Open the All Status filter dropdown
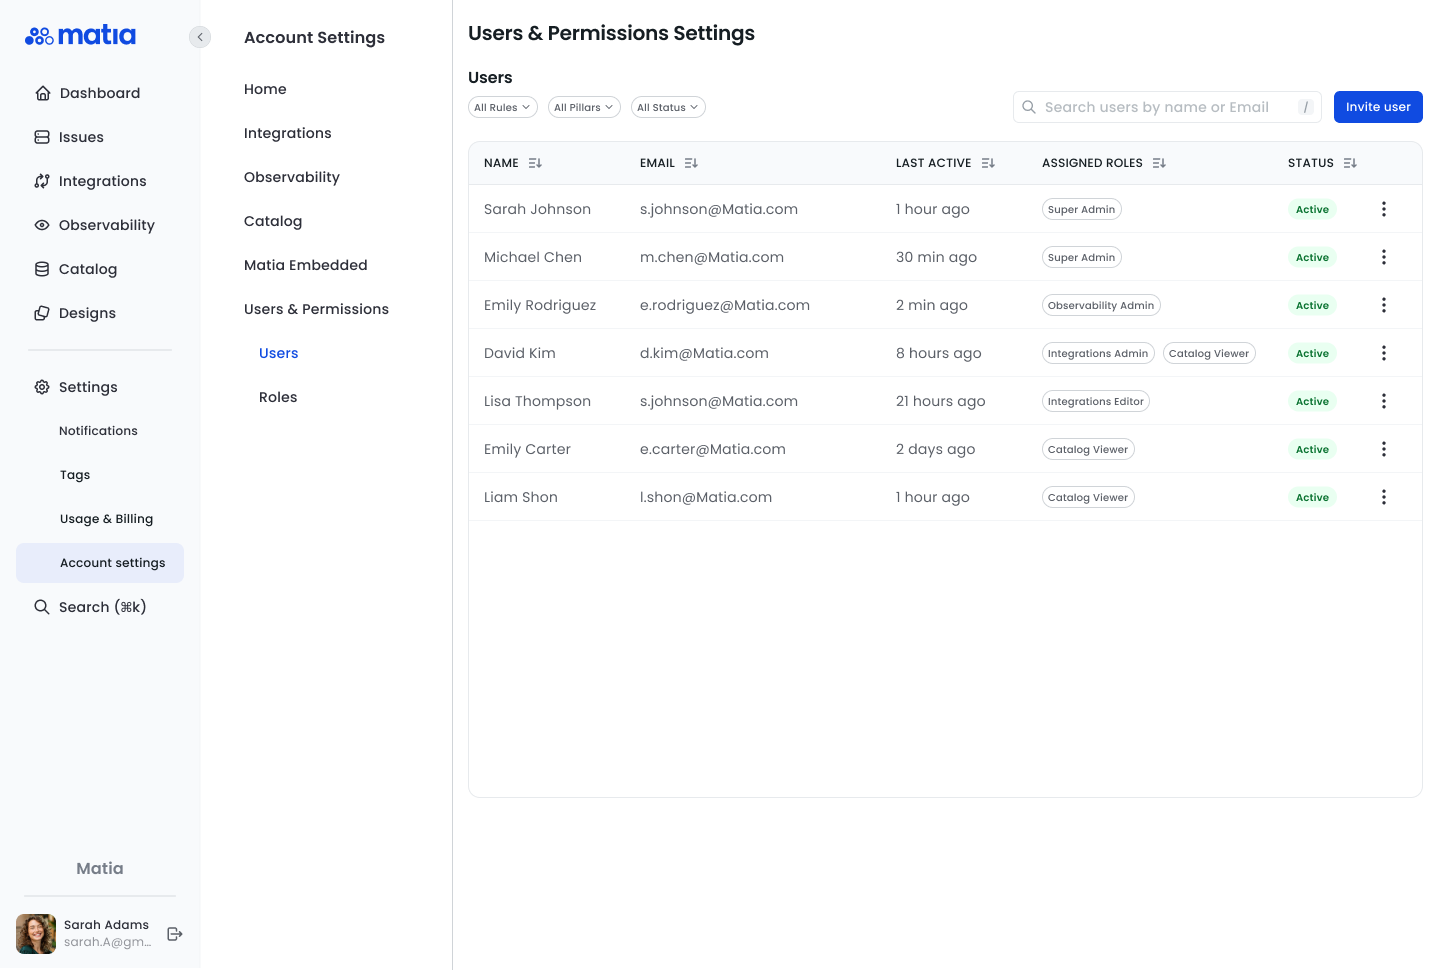 click(668, 107)
